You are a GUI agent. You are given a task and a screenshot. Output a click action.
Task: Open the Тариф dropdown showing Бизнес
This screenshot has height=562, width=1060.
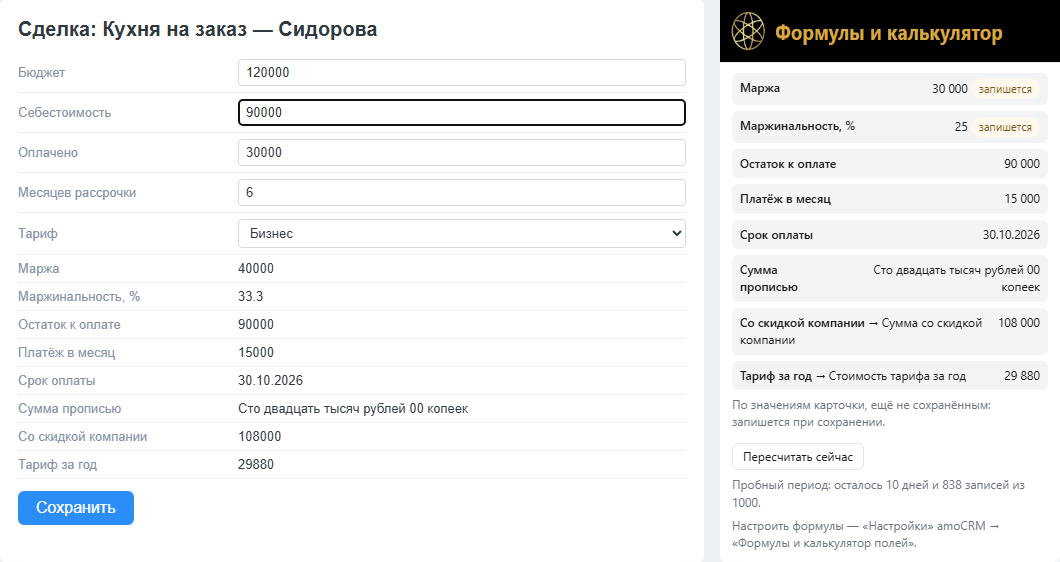(462, 233)
